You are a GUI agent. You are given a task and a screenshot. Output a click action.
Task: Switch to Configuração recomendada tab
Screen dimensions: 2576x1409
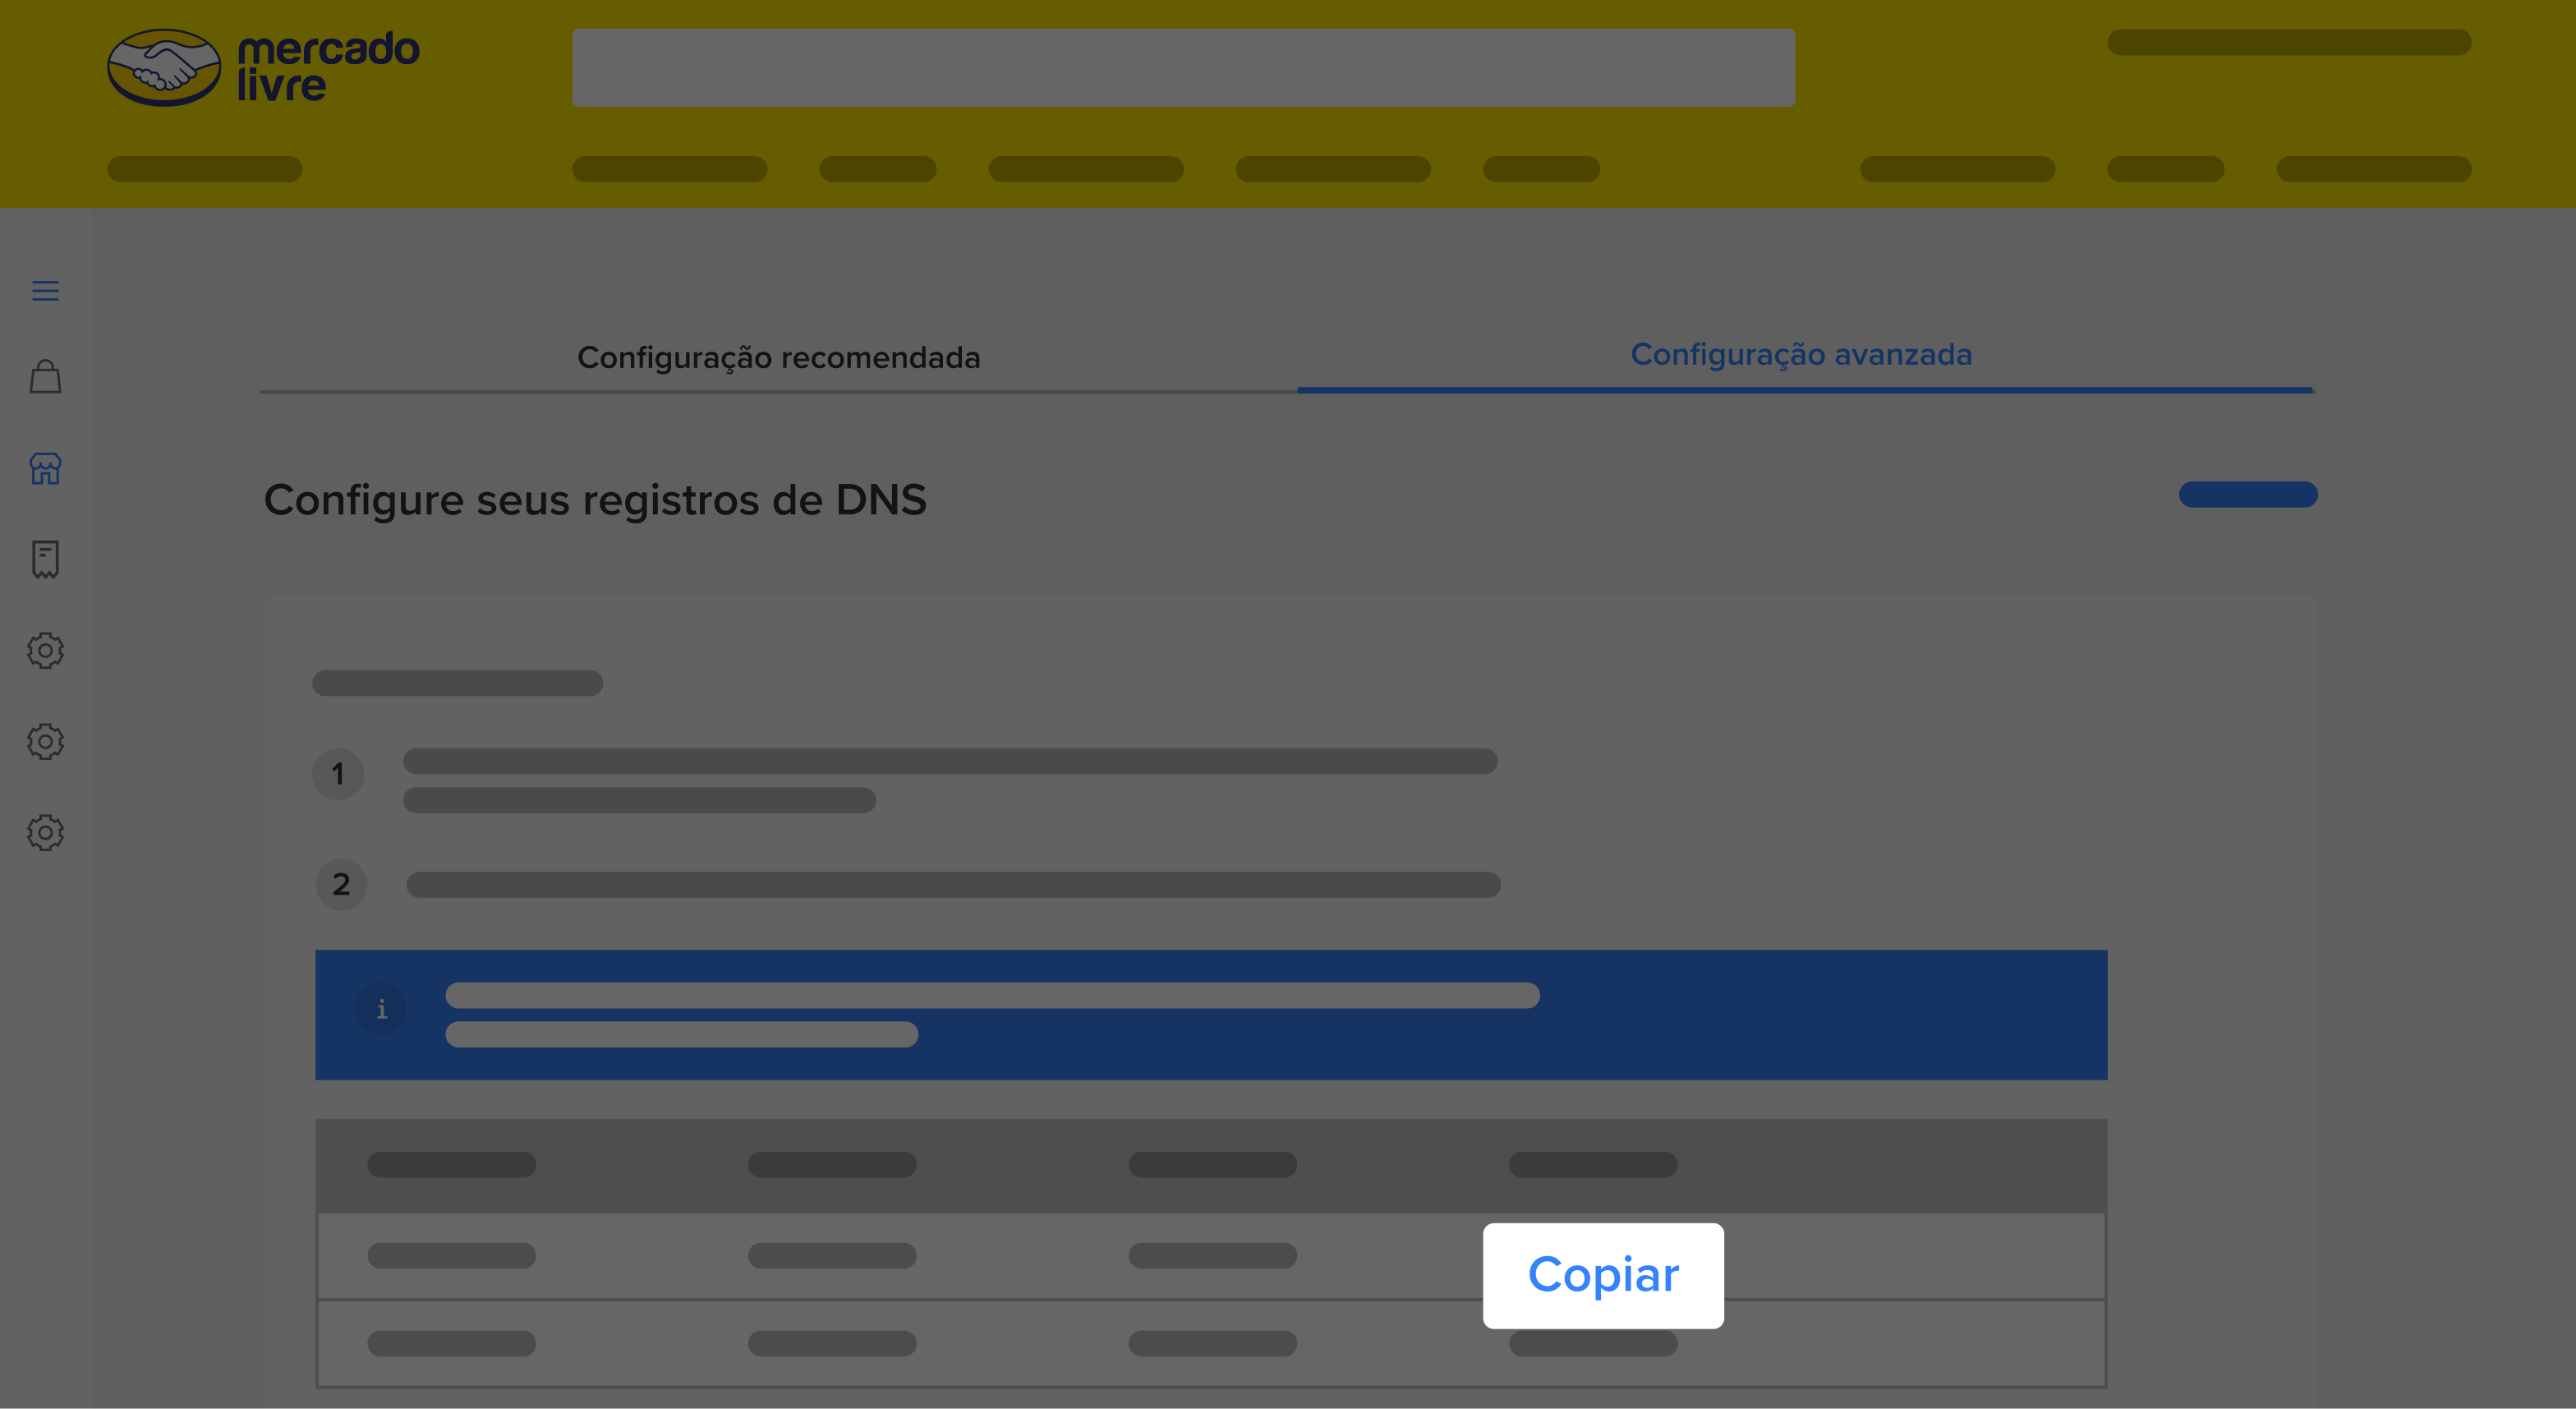(778, 358)
